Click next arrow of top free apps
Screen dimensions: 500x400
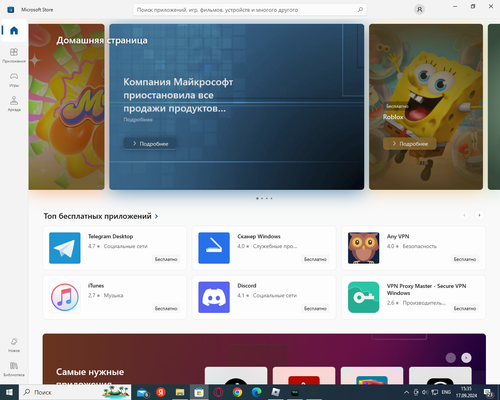[x=479, y=215]
